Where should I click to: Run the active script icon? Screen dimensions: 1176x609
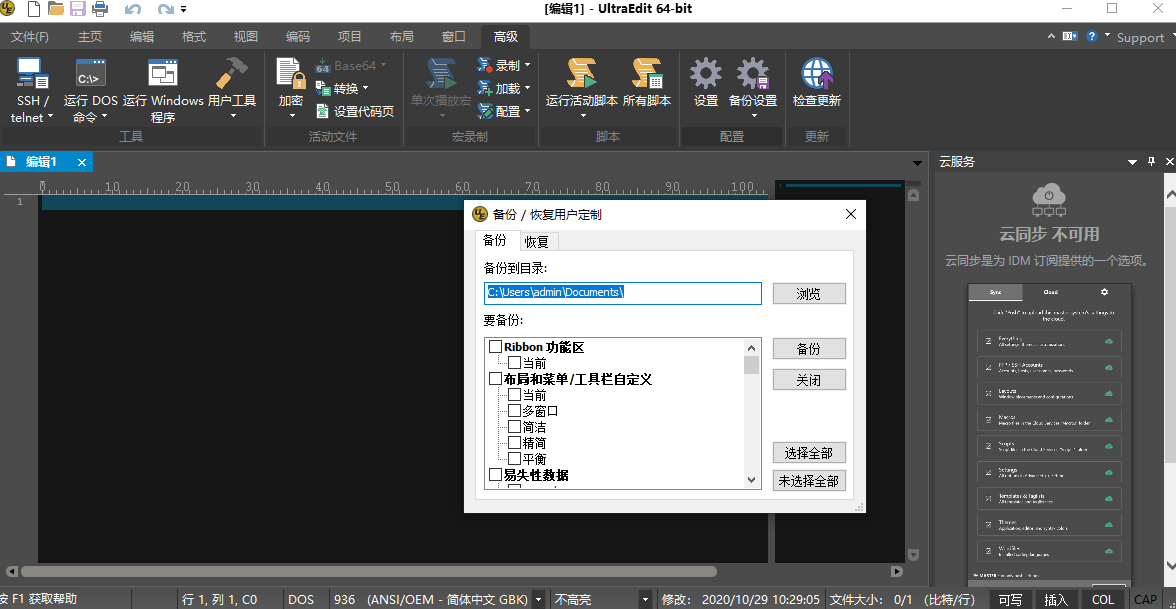coord(581,74)
